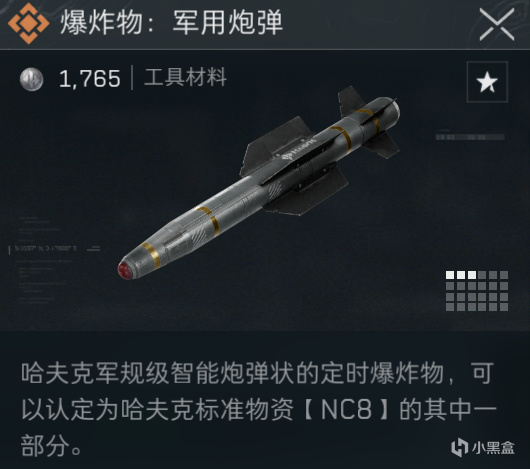Click the 小黑盒 watermark text
Viewport: 530px width, 469px height.
(493, 448)
